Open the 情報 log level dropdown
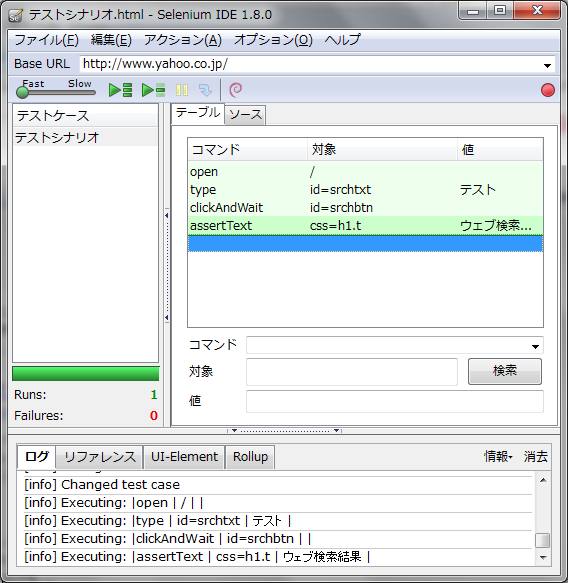Viewport: 568px width, 583px height. (x=498, y=457)
